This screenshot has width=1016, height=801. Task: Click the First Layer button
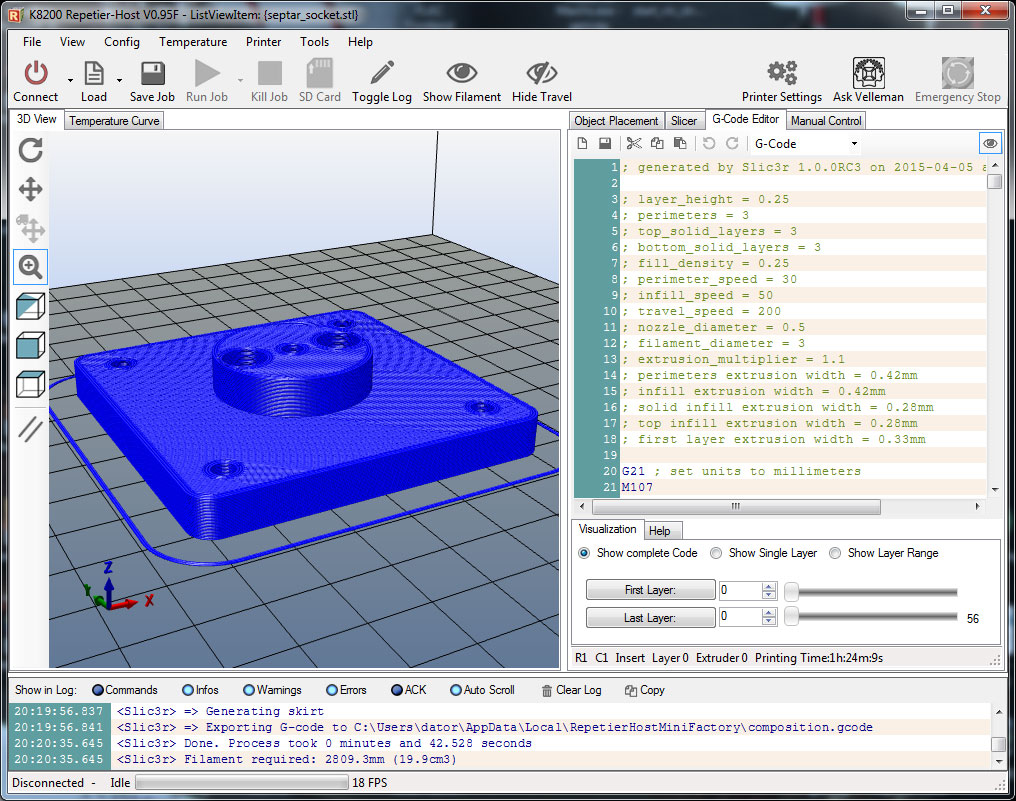click(651, 590)
